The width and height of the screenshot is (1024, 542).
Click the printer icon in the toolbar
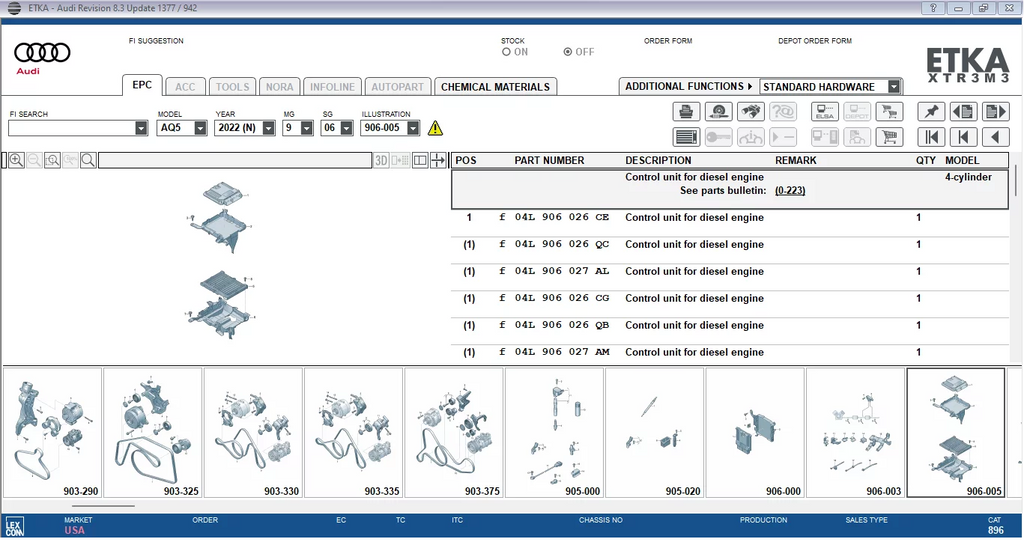[687, 112]
